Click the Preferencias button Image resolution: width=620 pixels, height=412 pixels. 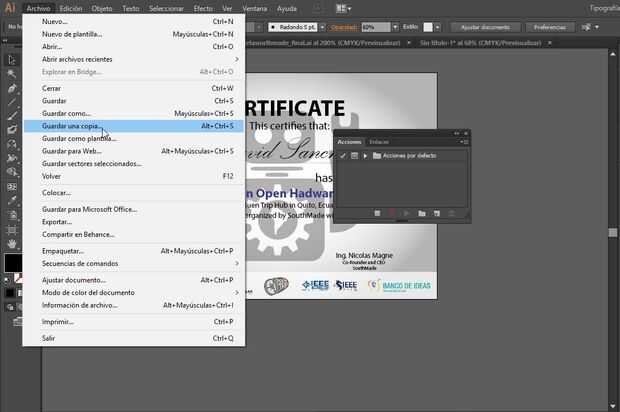(550, 27)
